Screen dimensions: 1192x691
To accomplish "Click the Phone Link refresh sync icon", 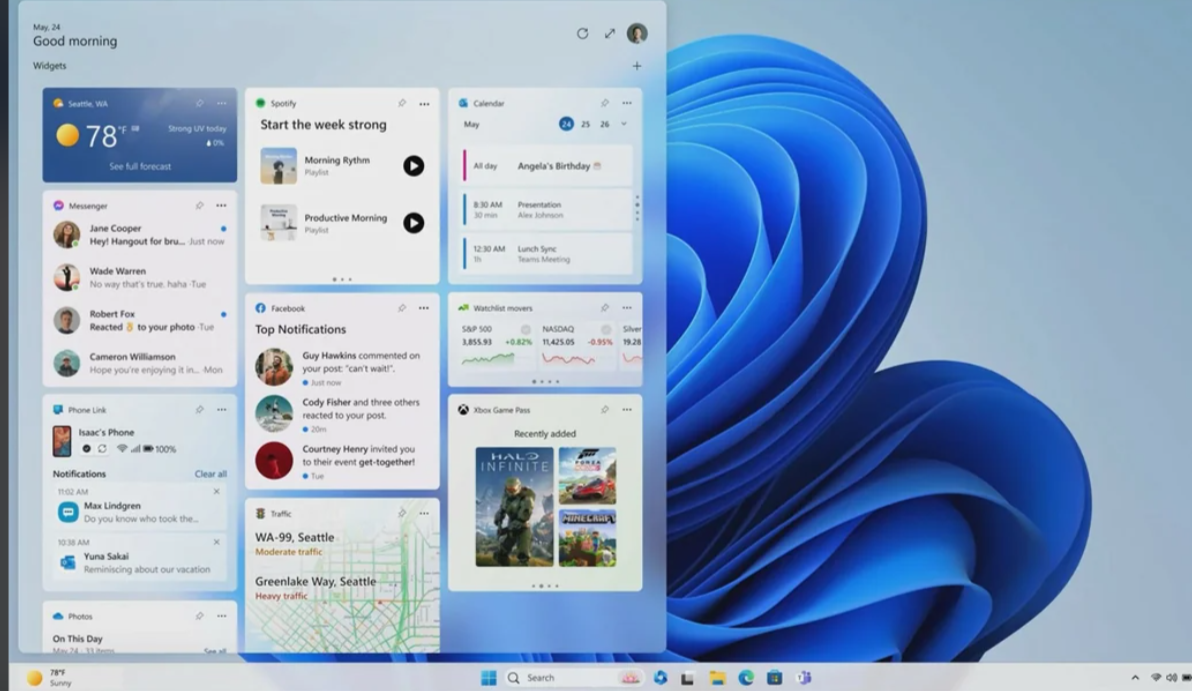I will click(102, 449).
